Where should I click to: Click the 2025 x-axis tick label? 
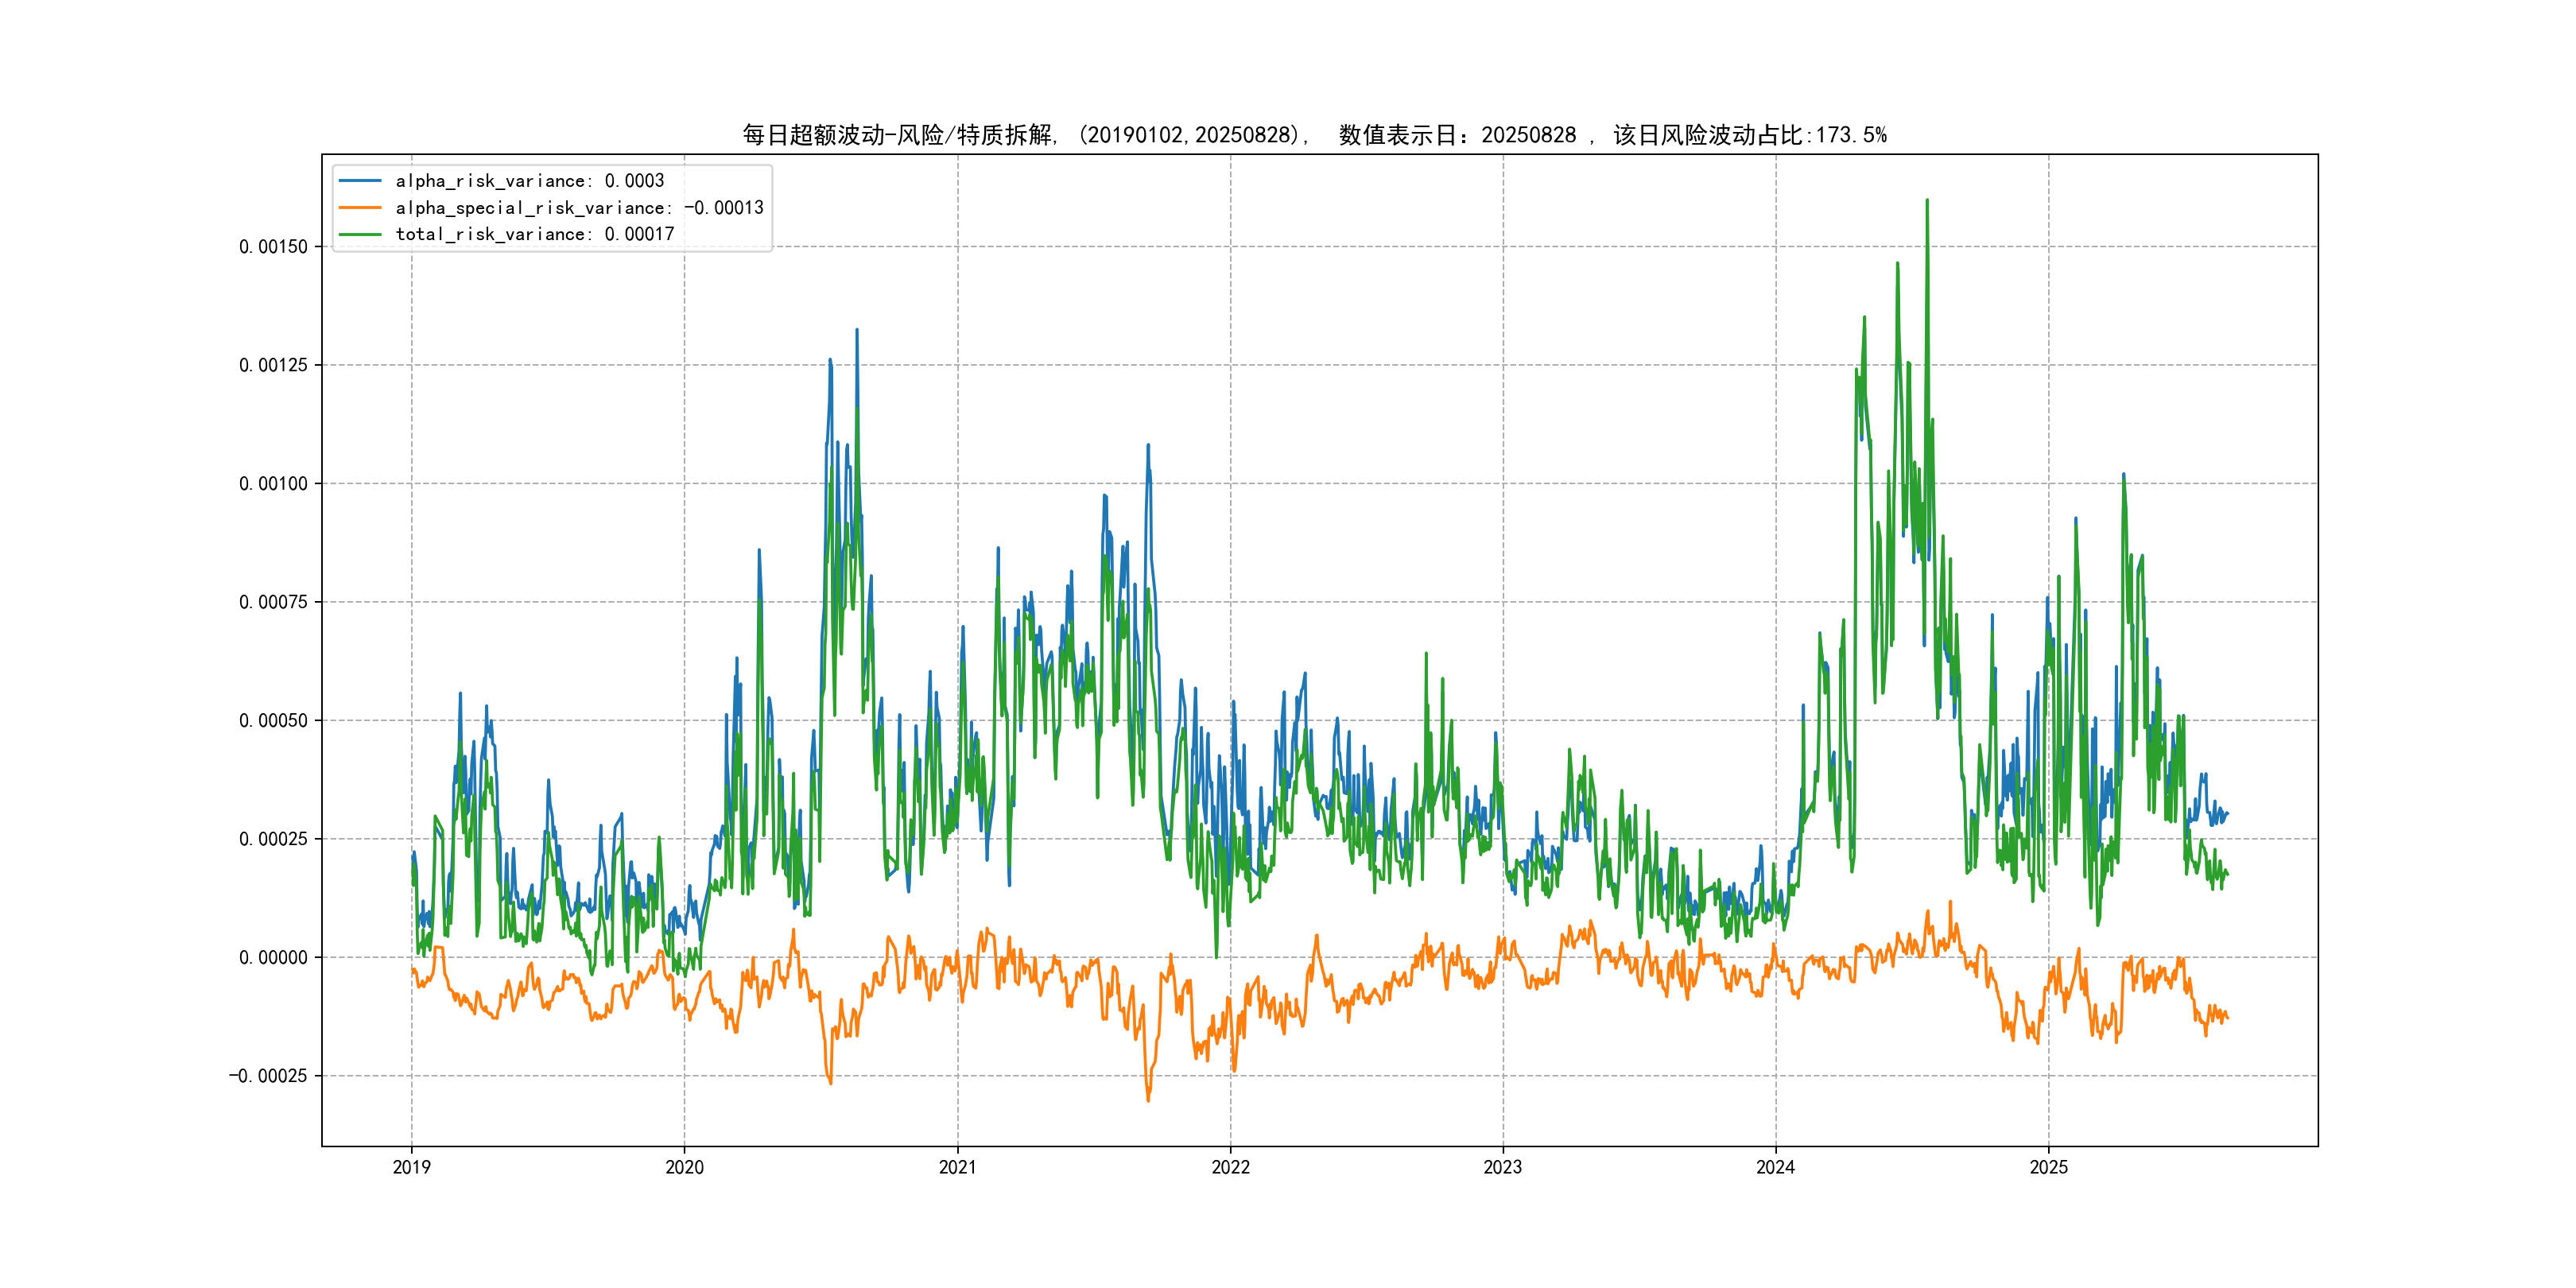(x=2048, y=1167)
